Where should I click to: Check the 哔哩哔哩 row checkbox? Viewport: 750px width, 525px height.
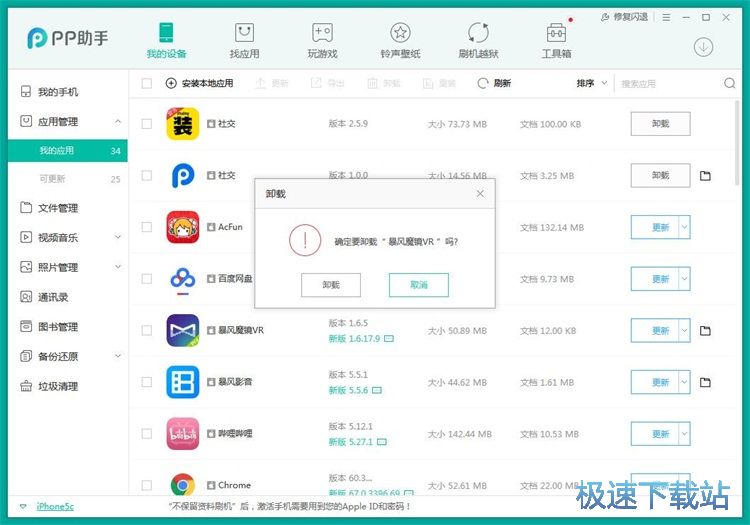(x=147, y=434)
